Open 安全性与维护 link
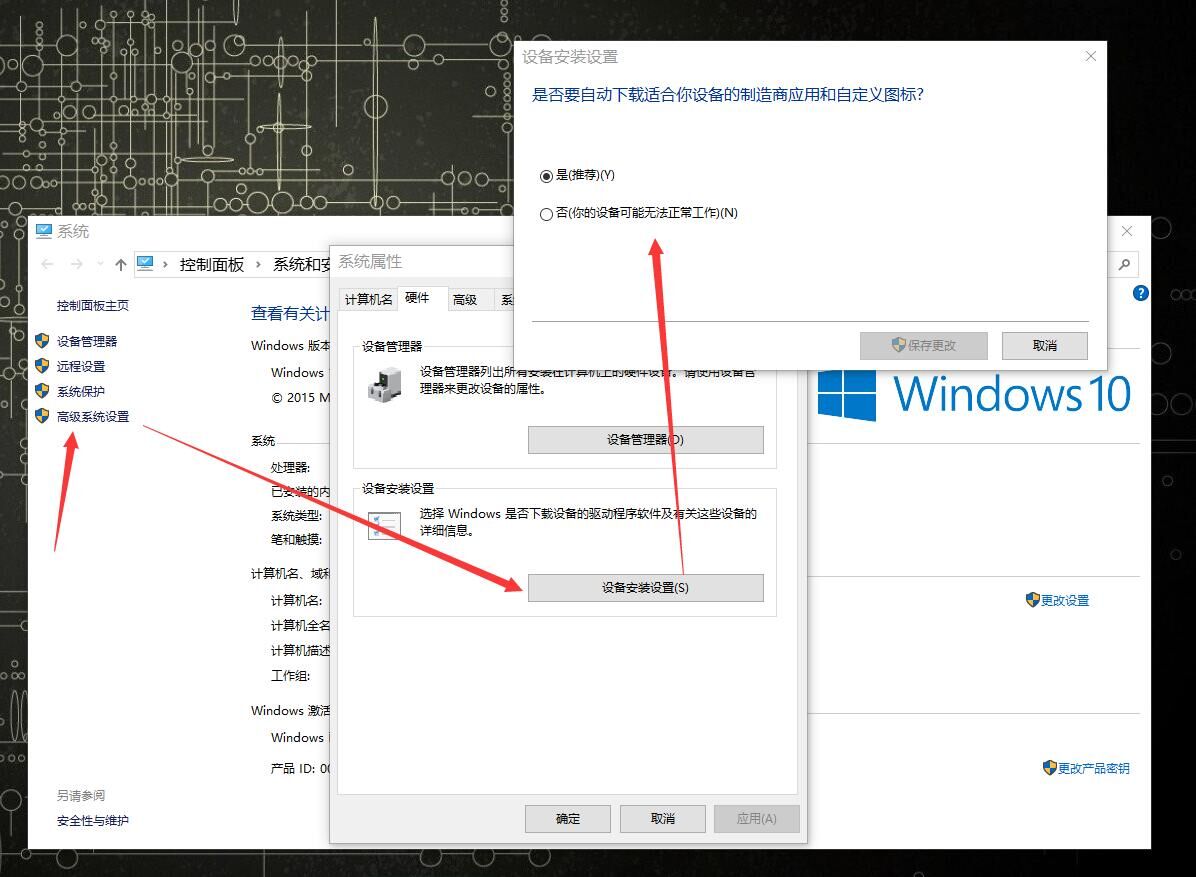Image resolution: width=1196 pixels, height=877 pixels. [x=92, y=821]
